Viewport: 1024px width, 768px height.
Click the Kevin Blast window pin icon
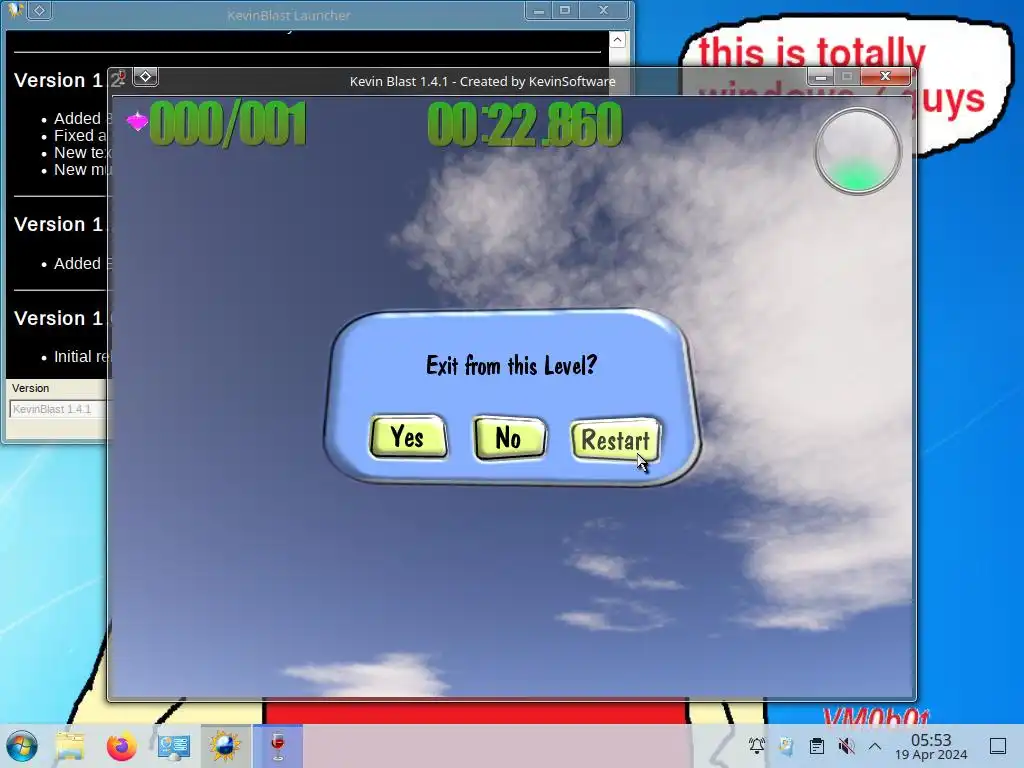[x=119, y=79]
